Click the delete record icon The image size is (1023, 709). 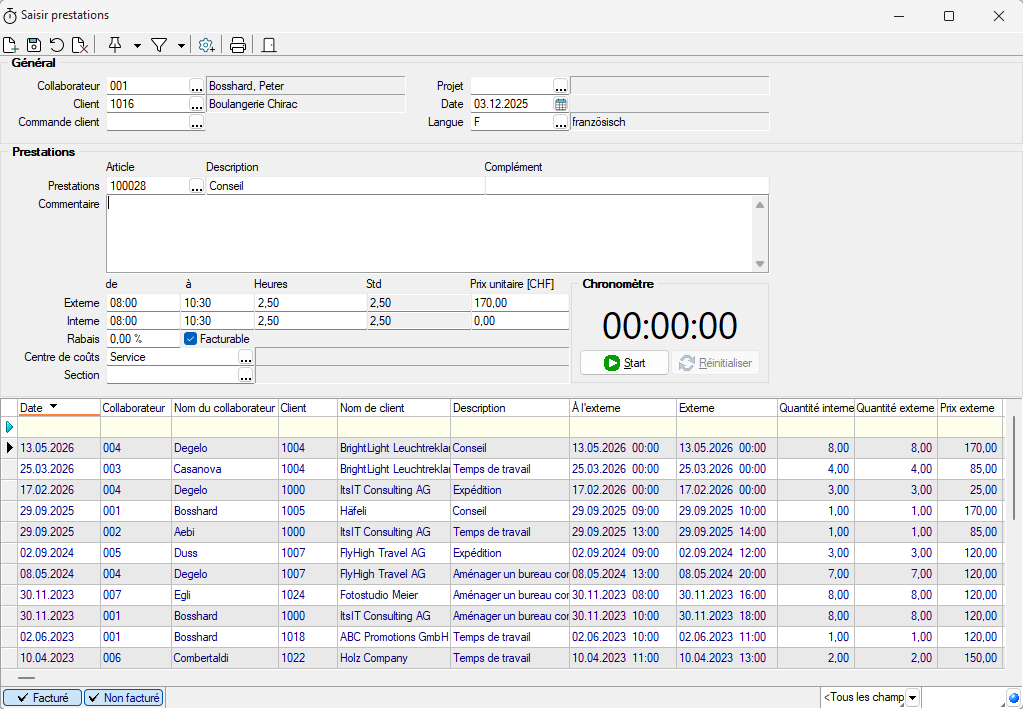coord(79,45)
